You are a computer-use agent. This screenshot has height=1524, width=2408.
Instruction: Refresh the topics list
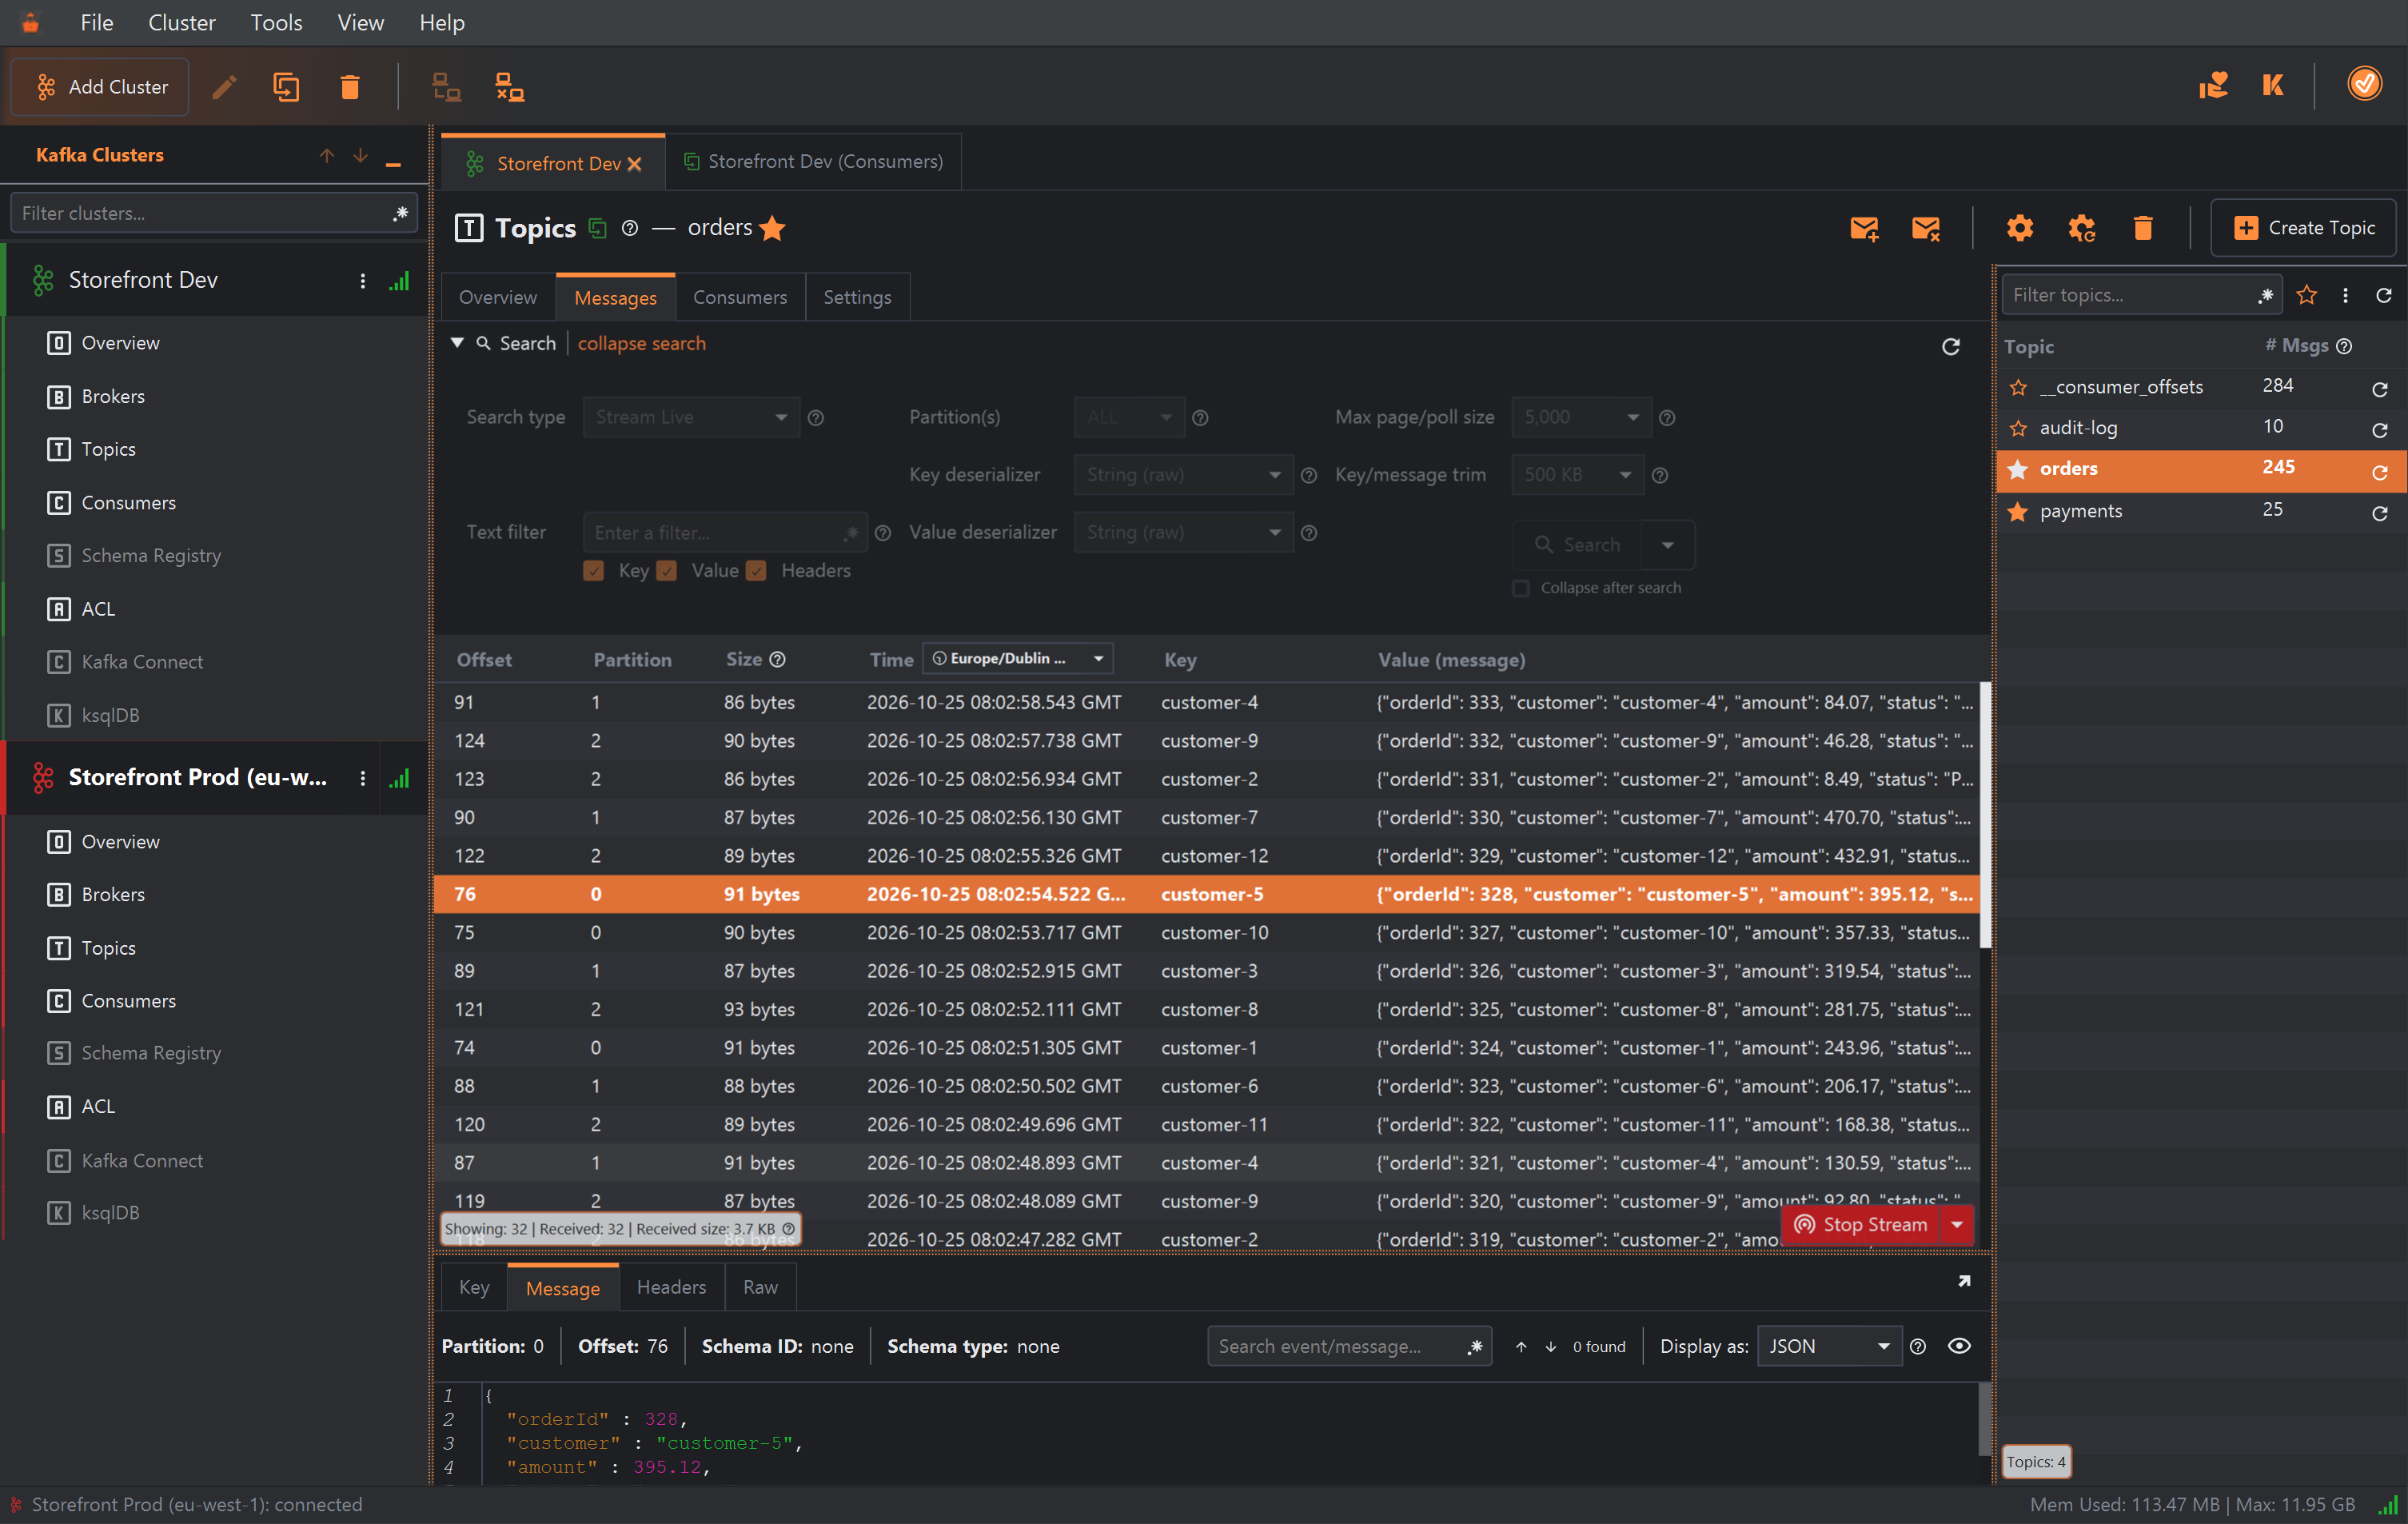pos(2383,295)
